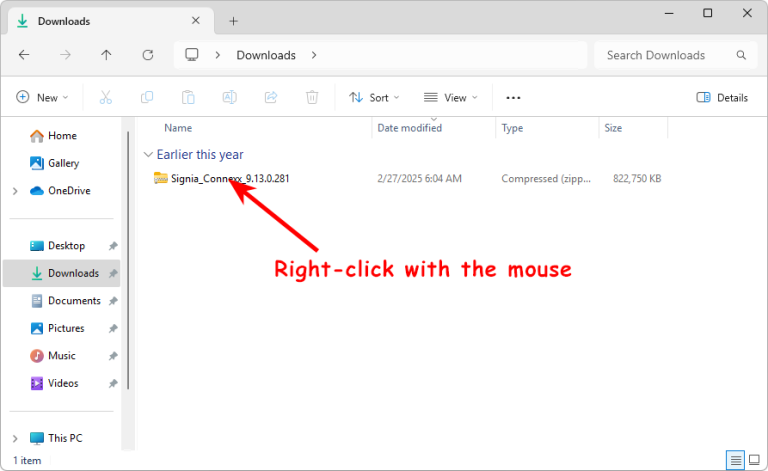Open the See more ellipsis menu
Viewport: 768px width, 471px height.
click(513, 97)
